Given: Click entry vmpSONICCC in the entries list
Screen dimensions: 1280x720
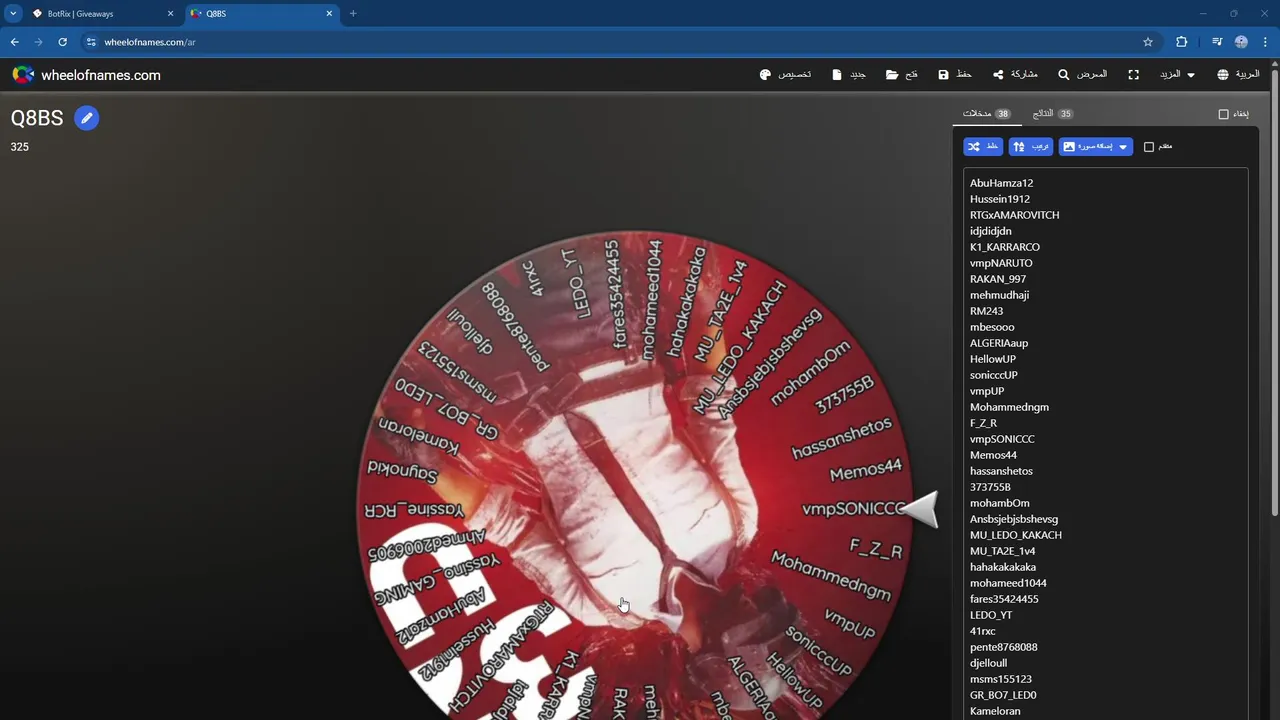Looking at the screenshot, I should click(1002, 439).
